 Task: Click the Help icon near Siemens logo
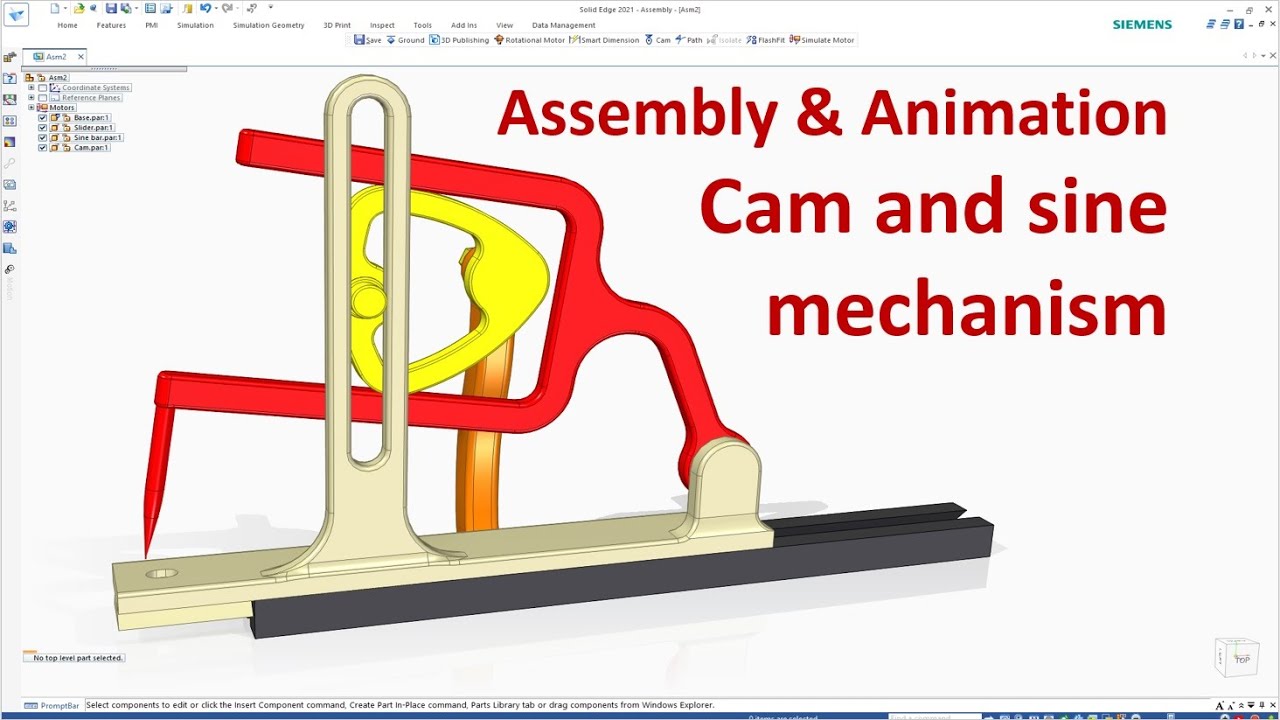tap(1239, 24)
